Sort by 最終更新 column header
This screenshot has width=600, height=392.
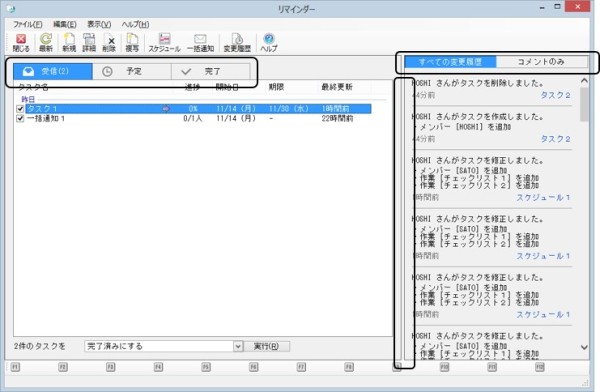[337, 87]
